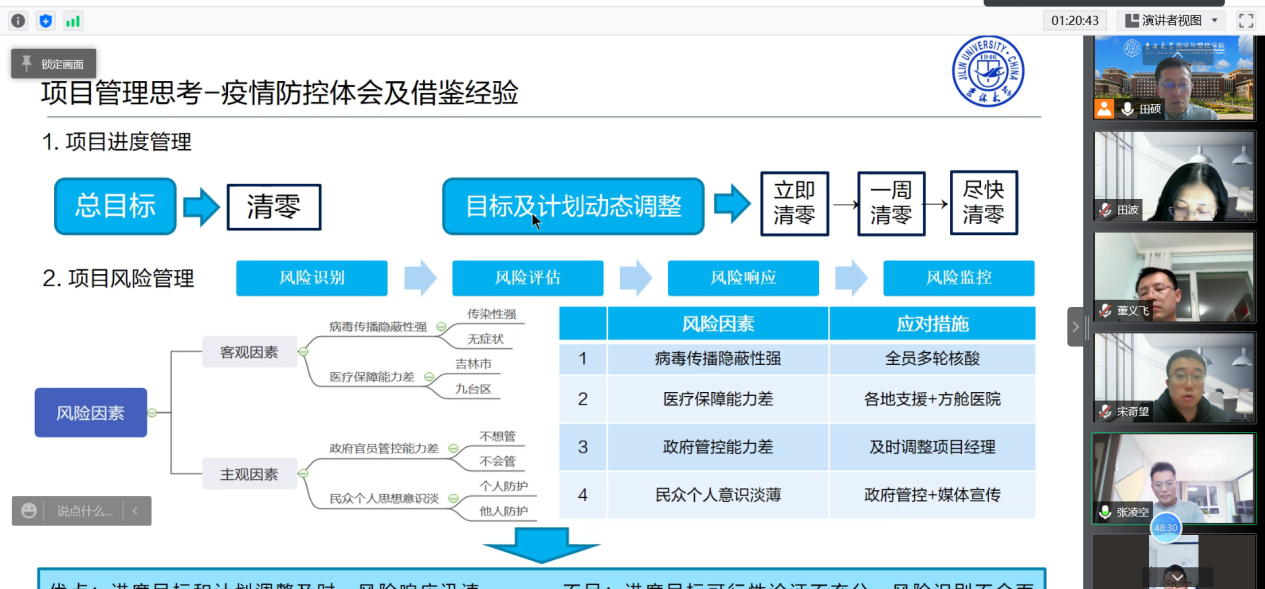Click 张凌空's active microphone icon
The width and height of the screenshot is (1265, 589).
coord(1105,512)
